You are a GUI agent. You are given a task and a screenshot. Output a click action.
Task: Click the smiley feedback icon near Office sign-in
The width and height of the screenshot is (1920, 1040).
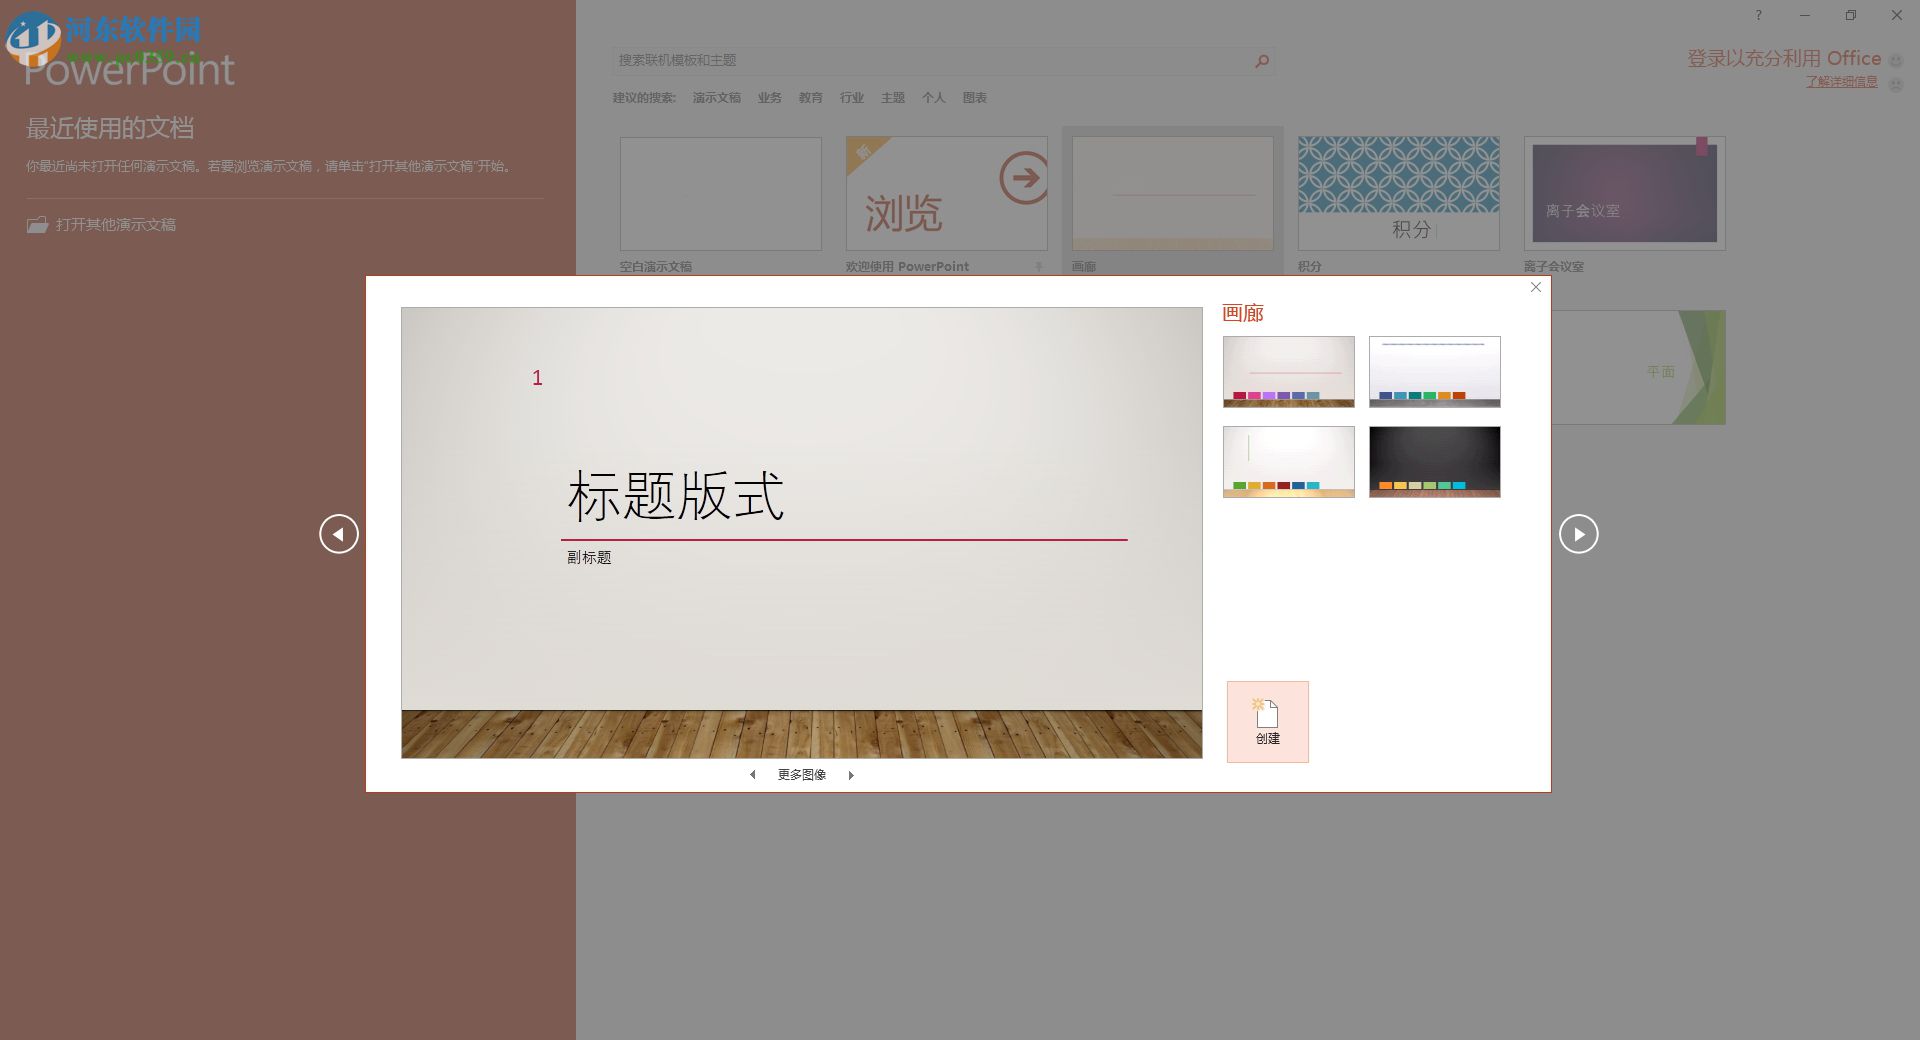coord(1896,58)
